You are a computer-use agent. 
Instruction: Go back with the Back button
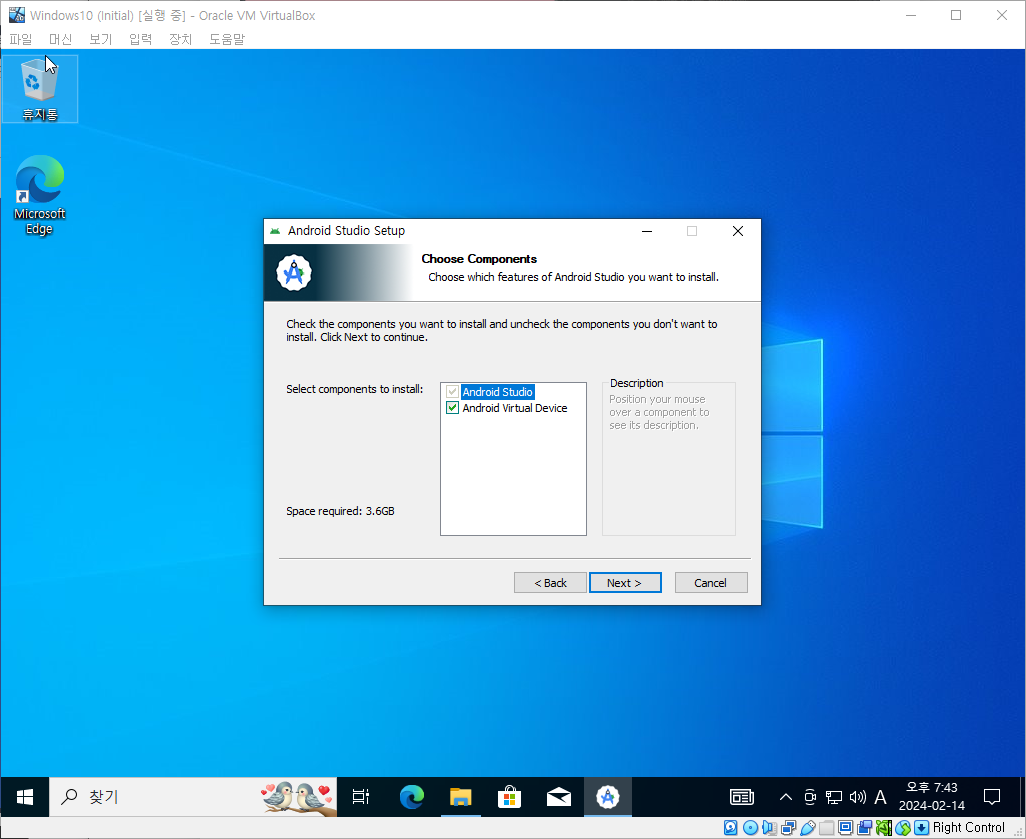point(550,582)
